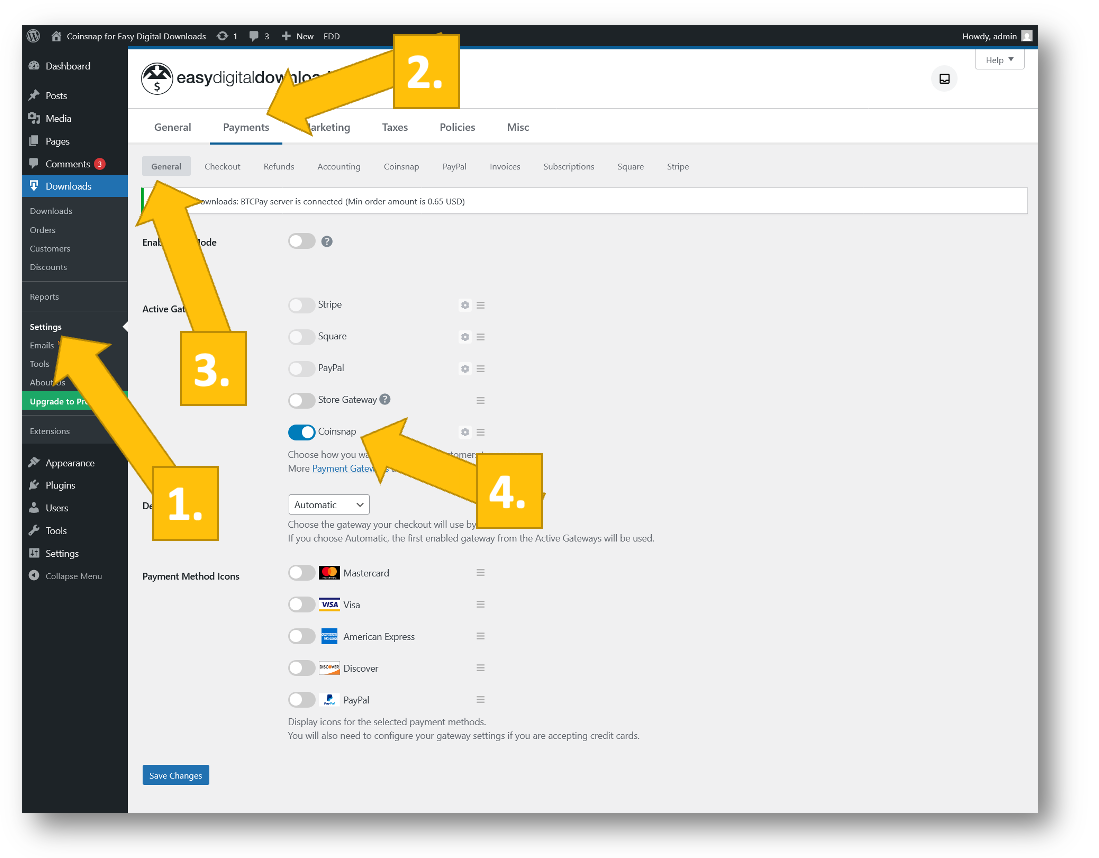Enable the American Express icon toggle
Viewport: 1099px width, 858px height.
point(301,636)
